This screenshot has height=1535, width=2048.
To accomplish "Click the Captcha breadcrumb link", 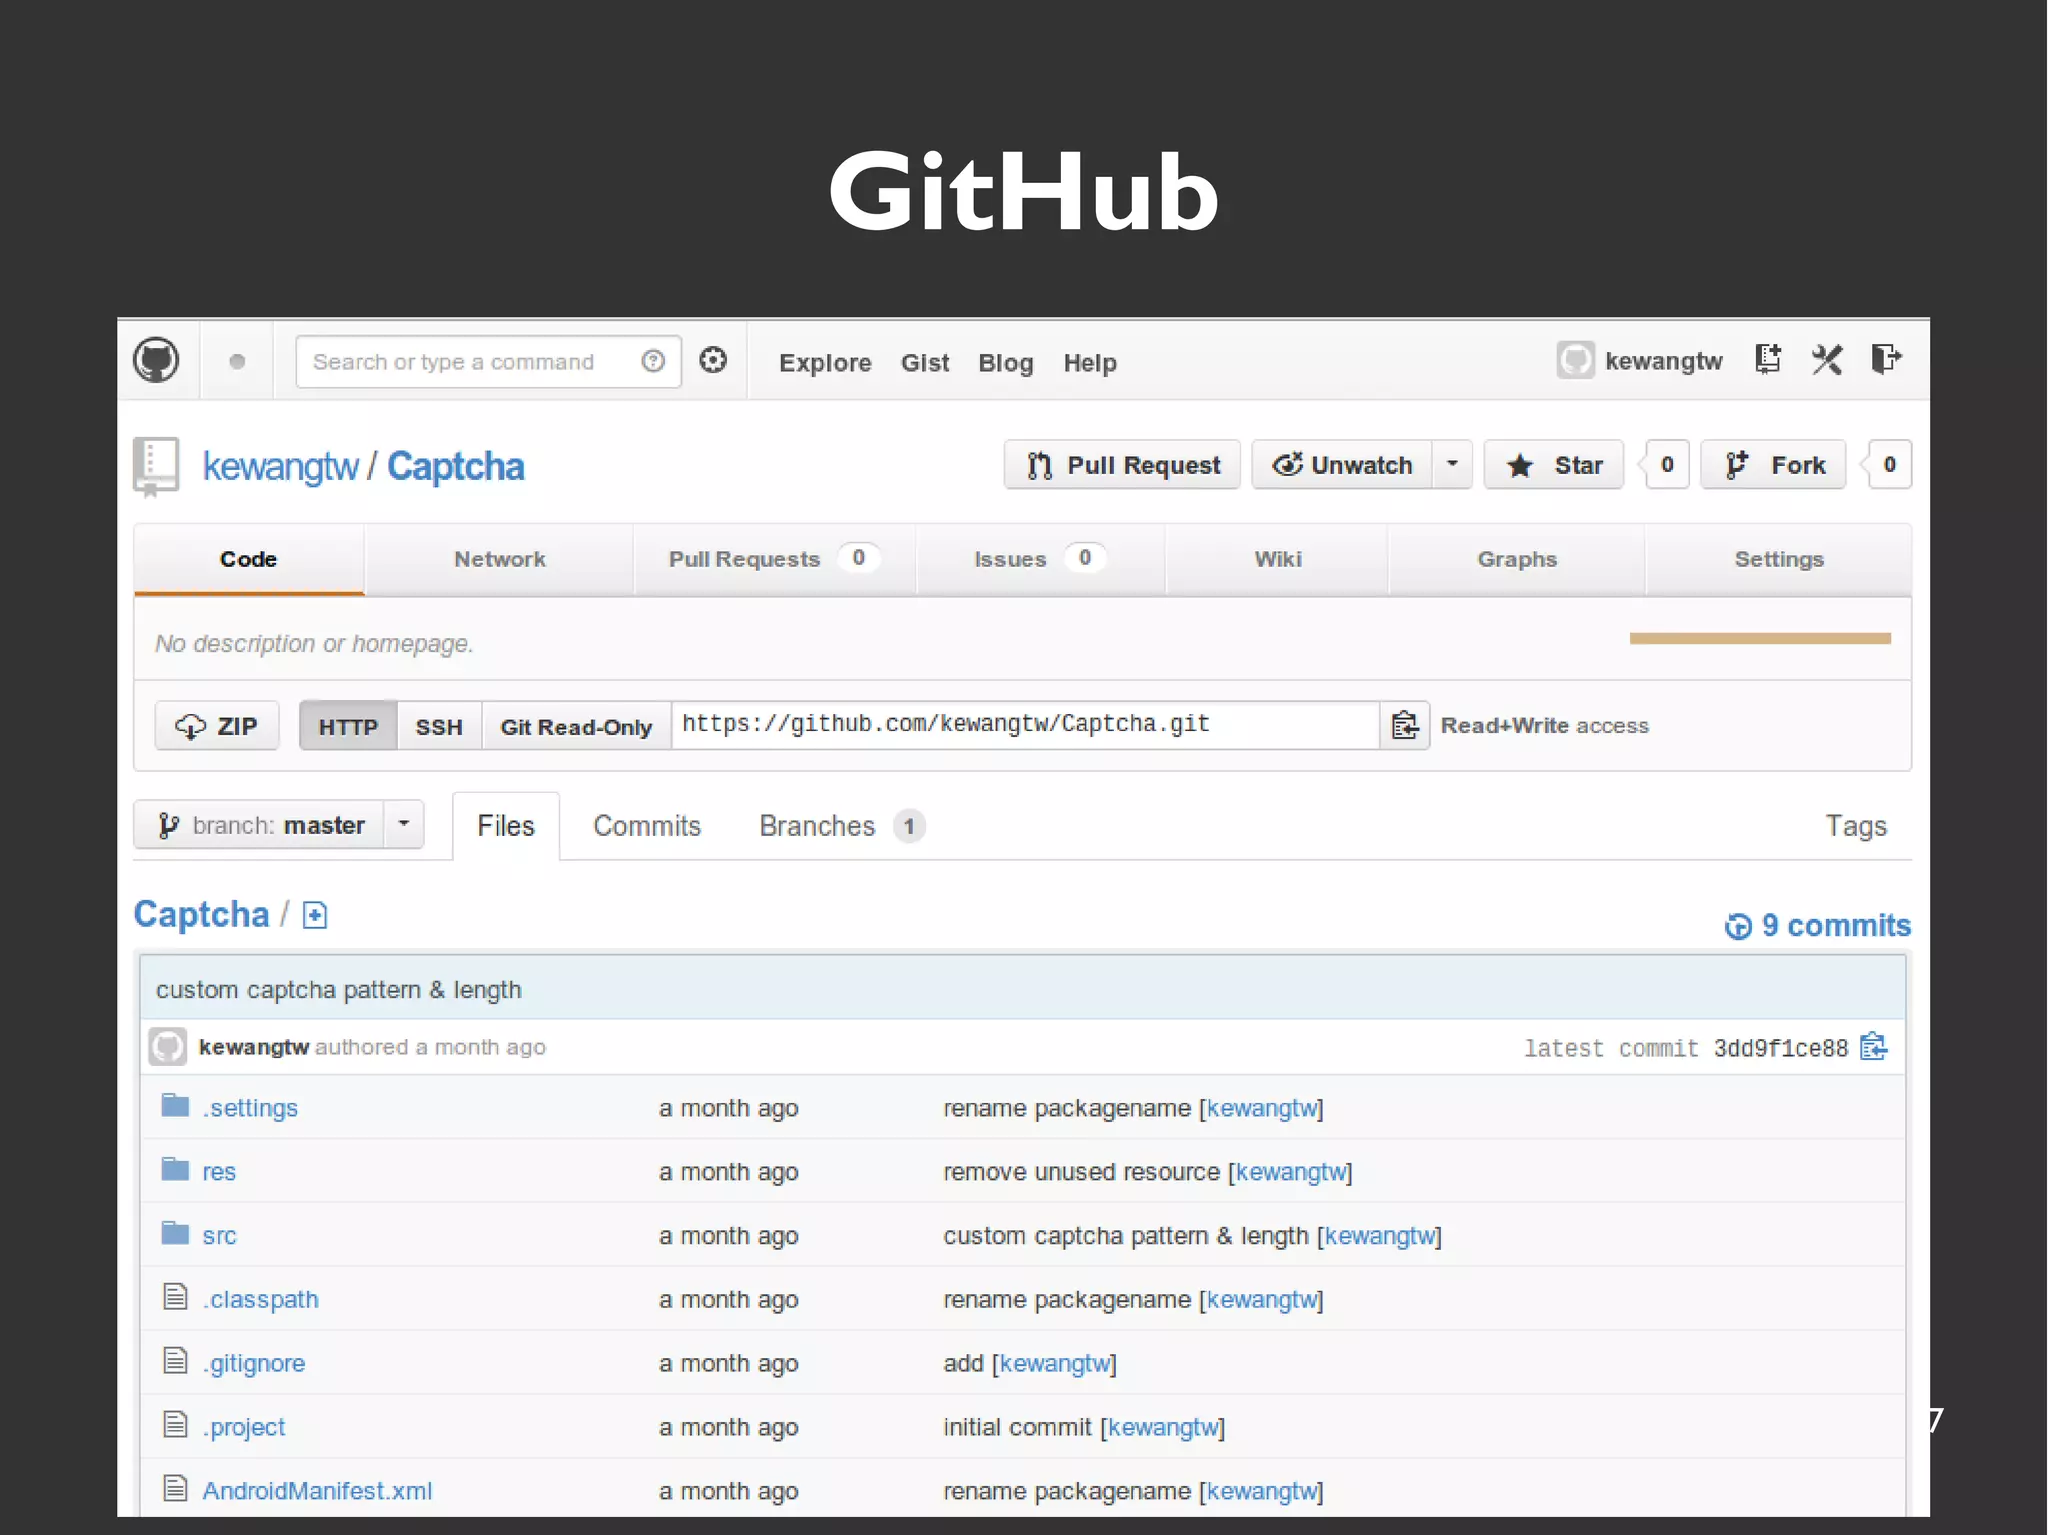I will pos(201,914).
